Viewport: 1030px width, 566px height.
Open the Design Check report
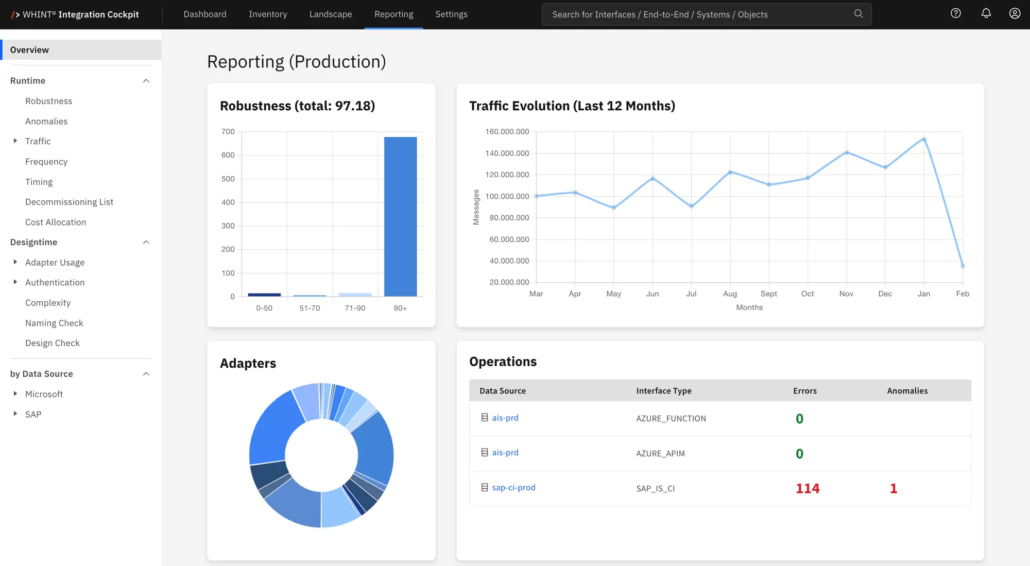52,343
